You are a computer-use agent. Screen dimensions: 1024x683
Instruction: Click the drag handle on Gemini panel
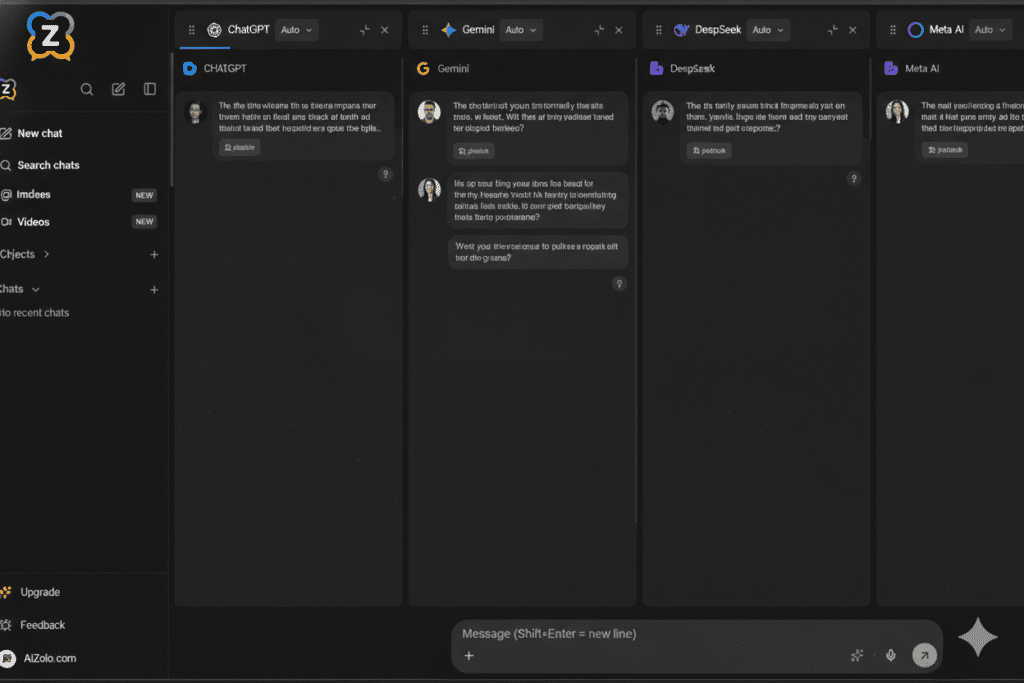point(425,30)
